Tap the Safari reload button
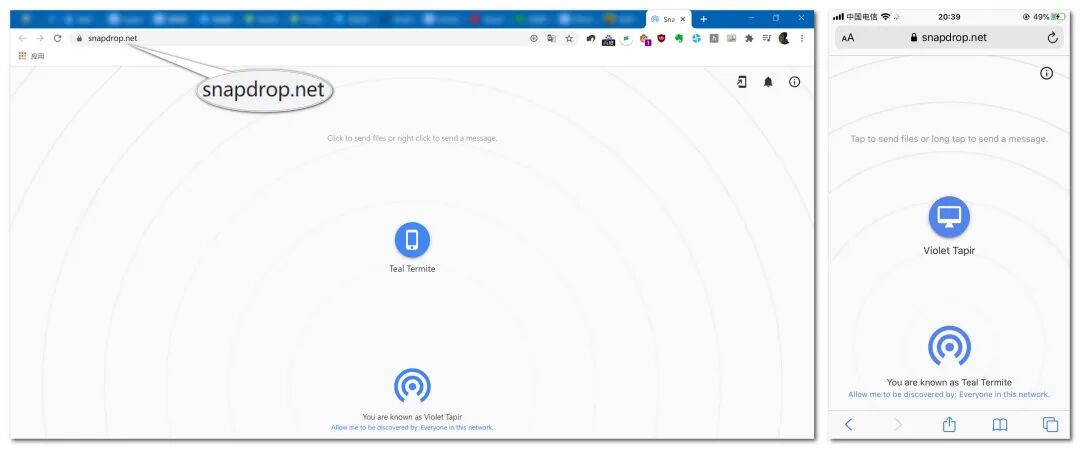Screen dimensions: 1080x449 1052,38
